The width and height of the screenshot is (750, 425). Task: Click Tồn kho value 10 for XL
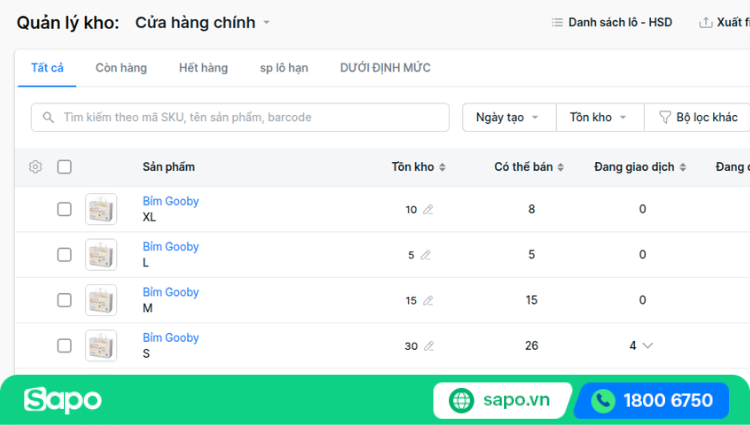click(411, 210)
